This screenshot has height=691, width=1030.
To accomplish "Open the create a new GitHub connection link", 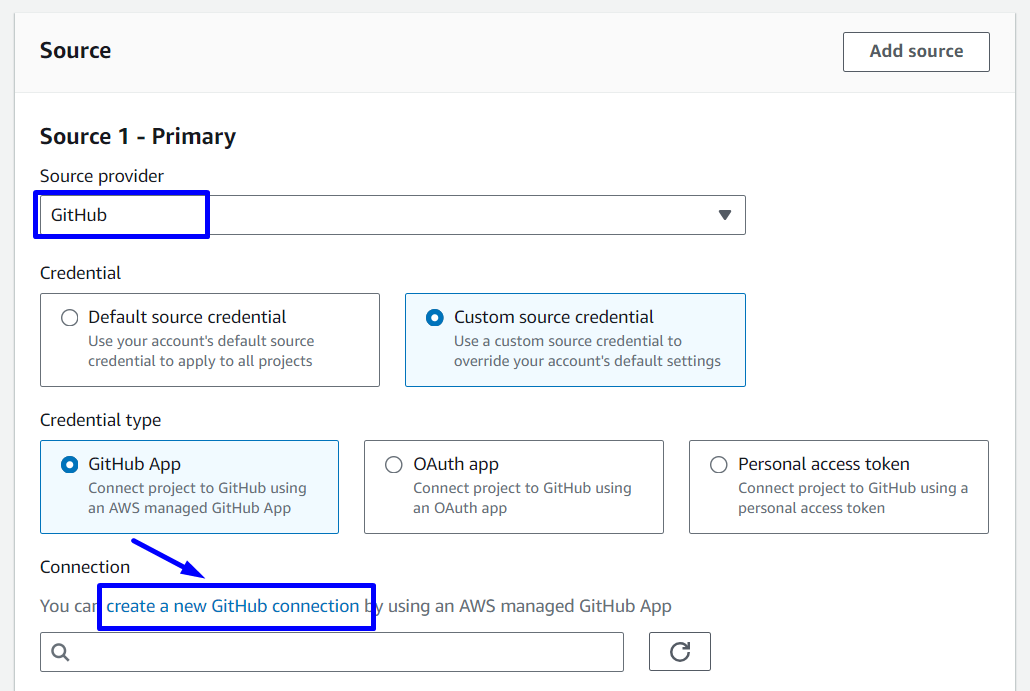I will 233,606.
